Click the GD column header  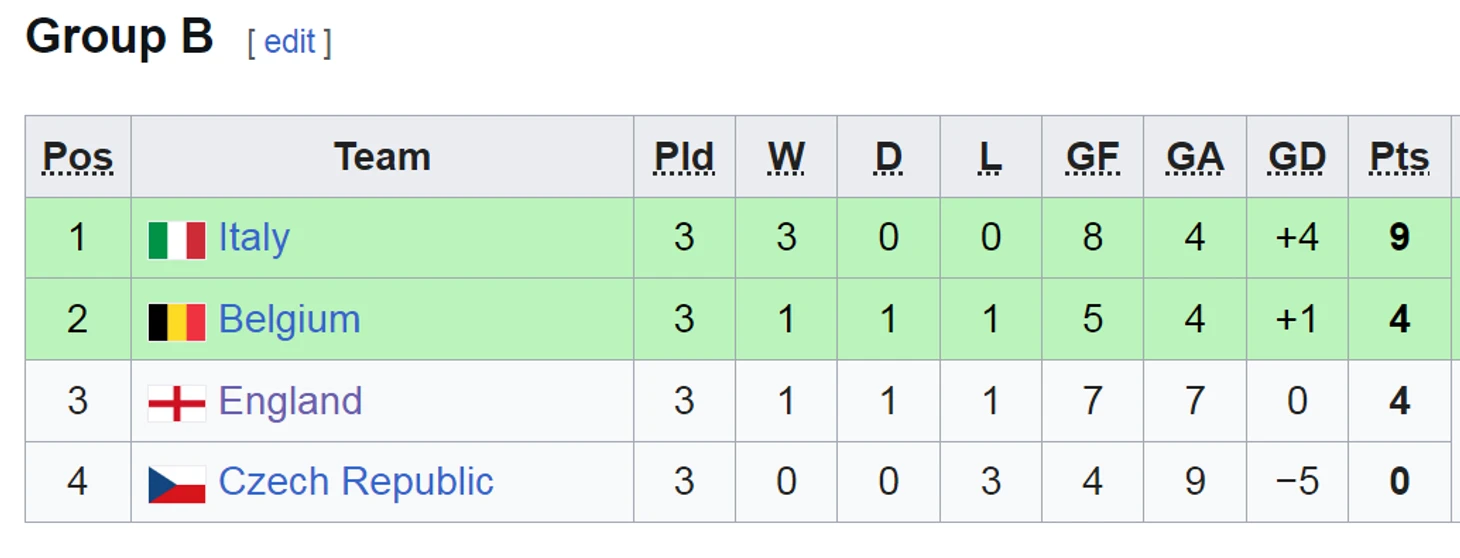coord(1297,157)
